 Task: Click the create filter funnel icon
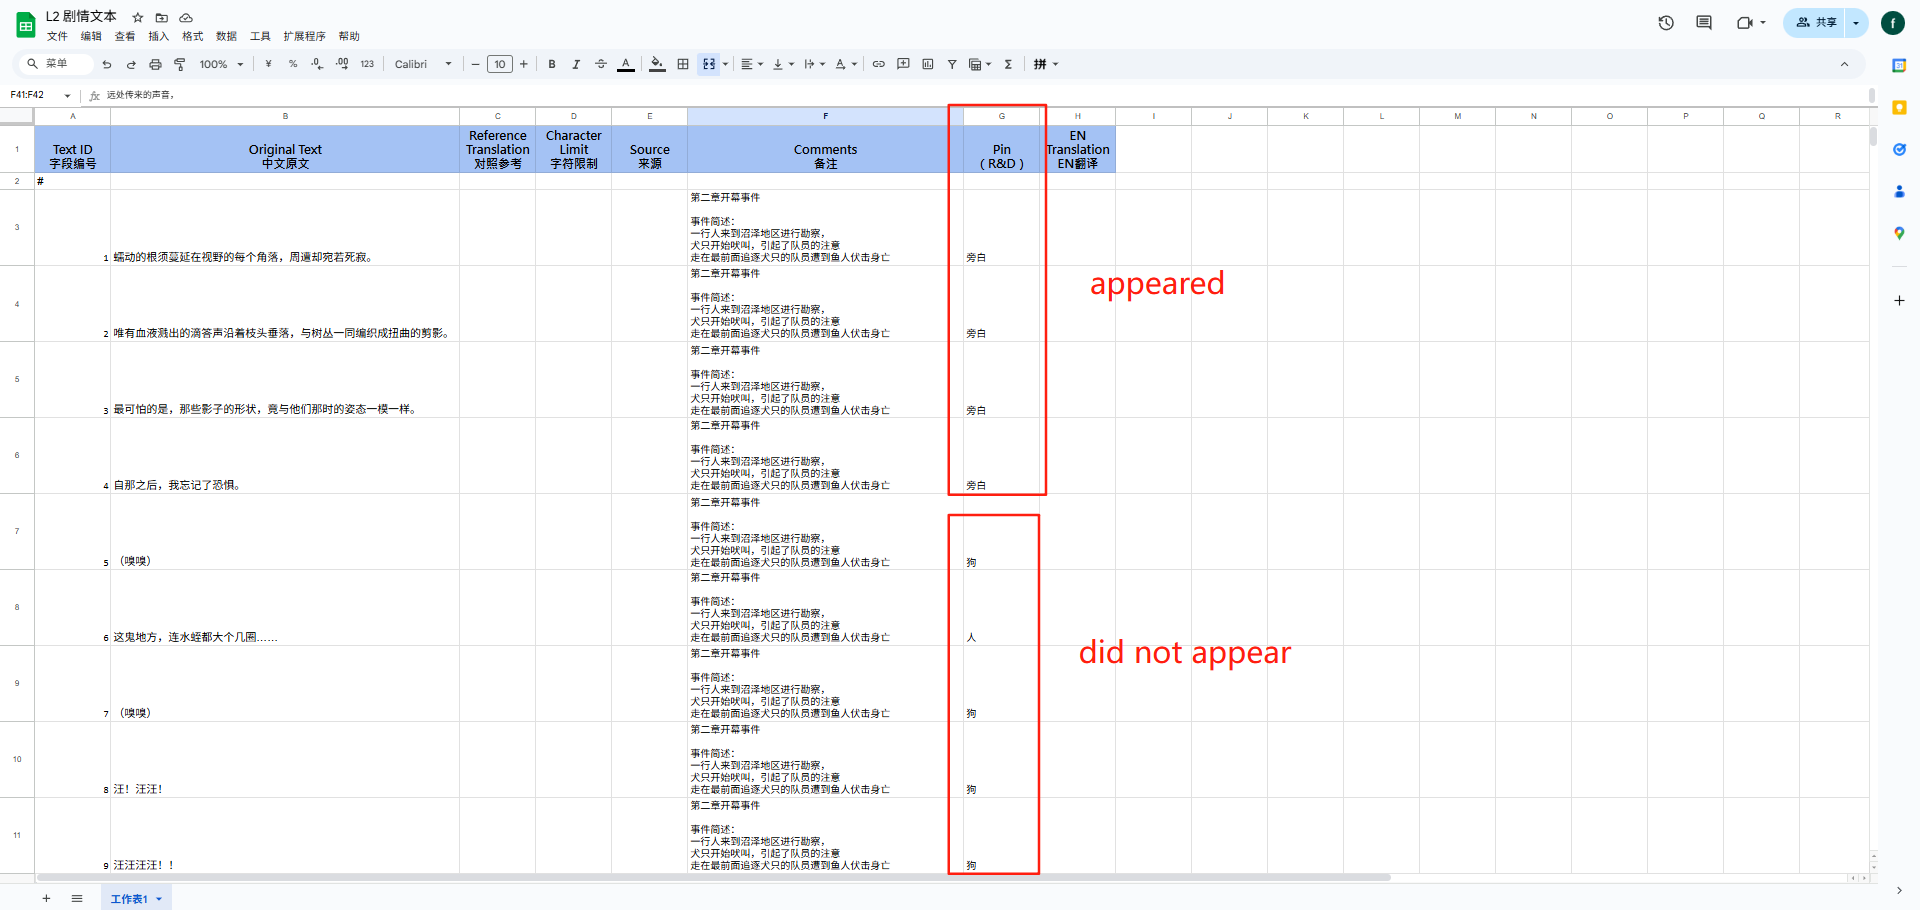tap(952, 64)
